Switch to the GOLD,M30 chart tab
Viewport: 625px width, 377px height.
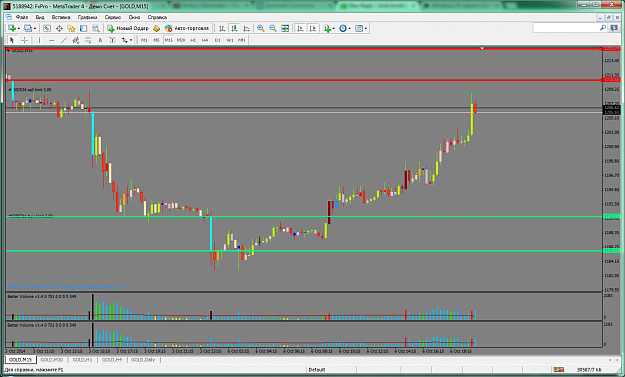tap(52, 360)
